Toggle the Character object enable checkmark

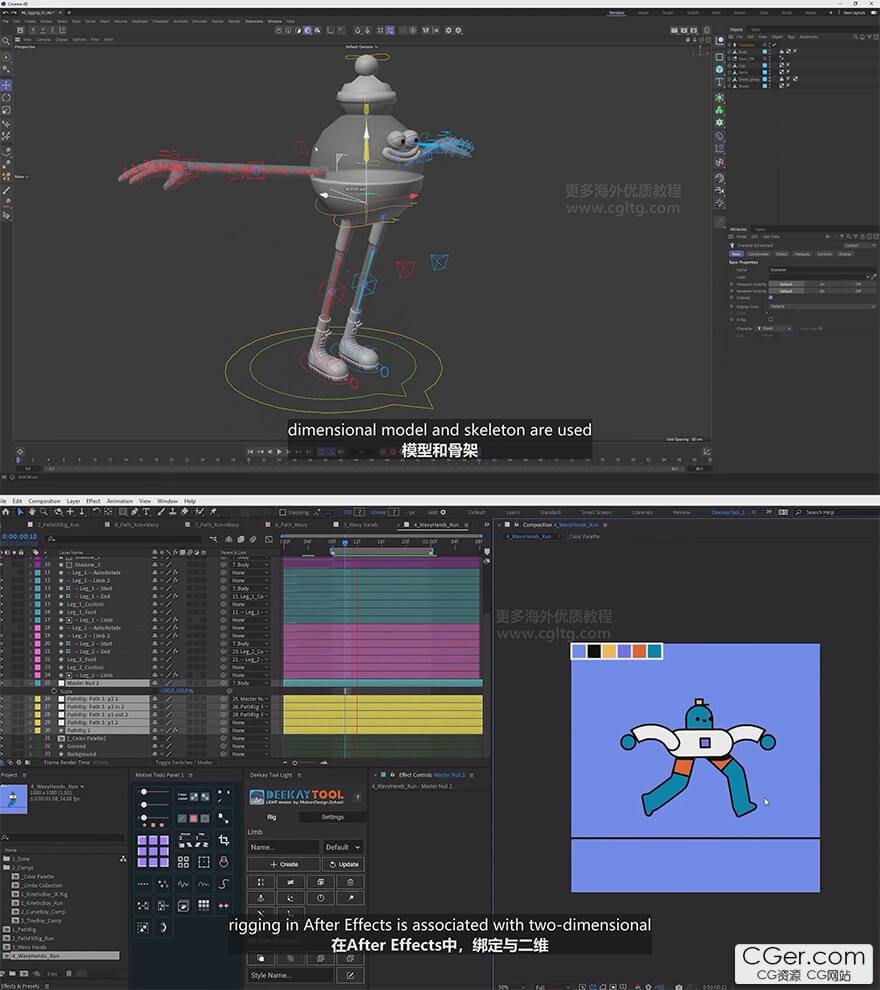click(774, 45)
